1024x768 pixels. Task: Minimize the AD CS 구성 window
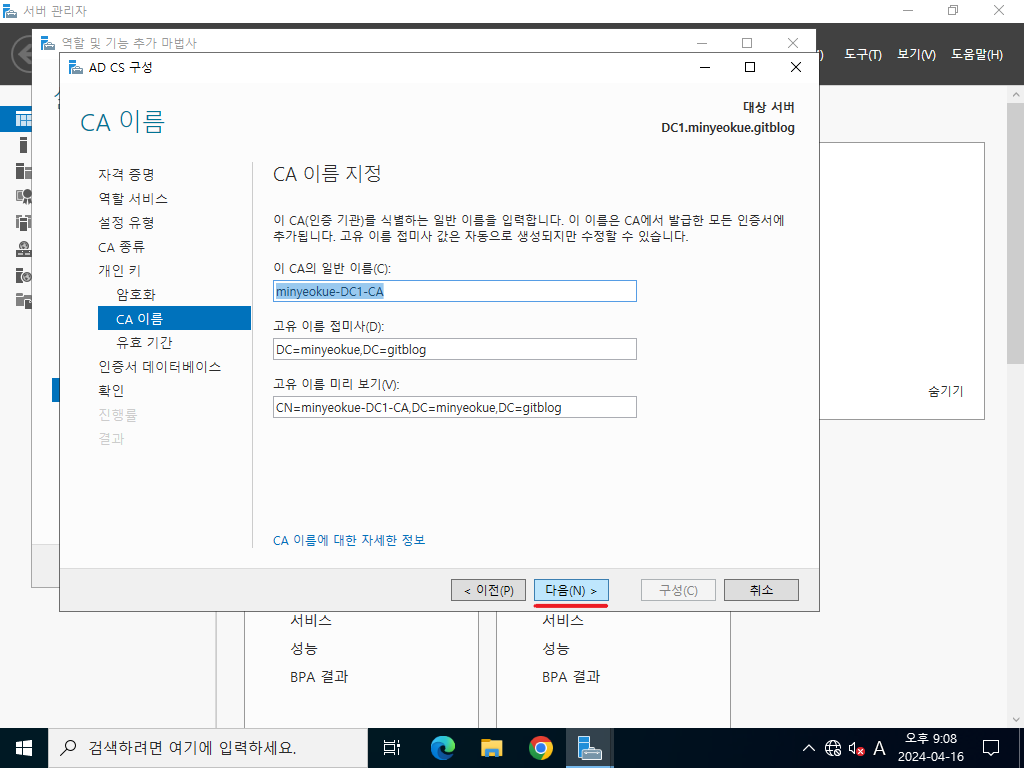(705, 67)
